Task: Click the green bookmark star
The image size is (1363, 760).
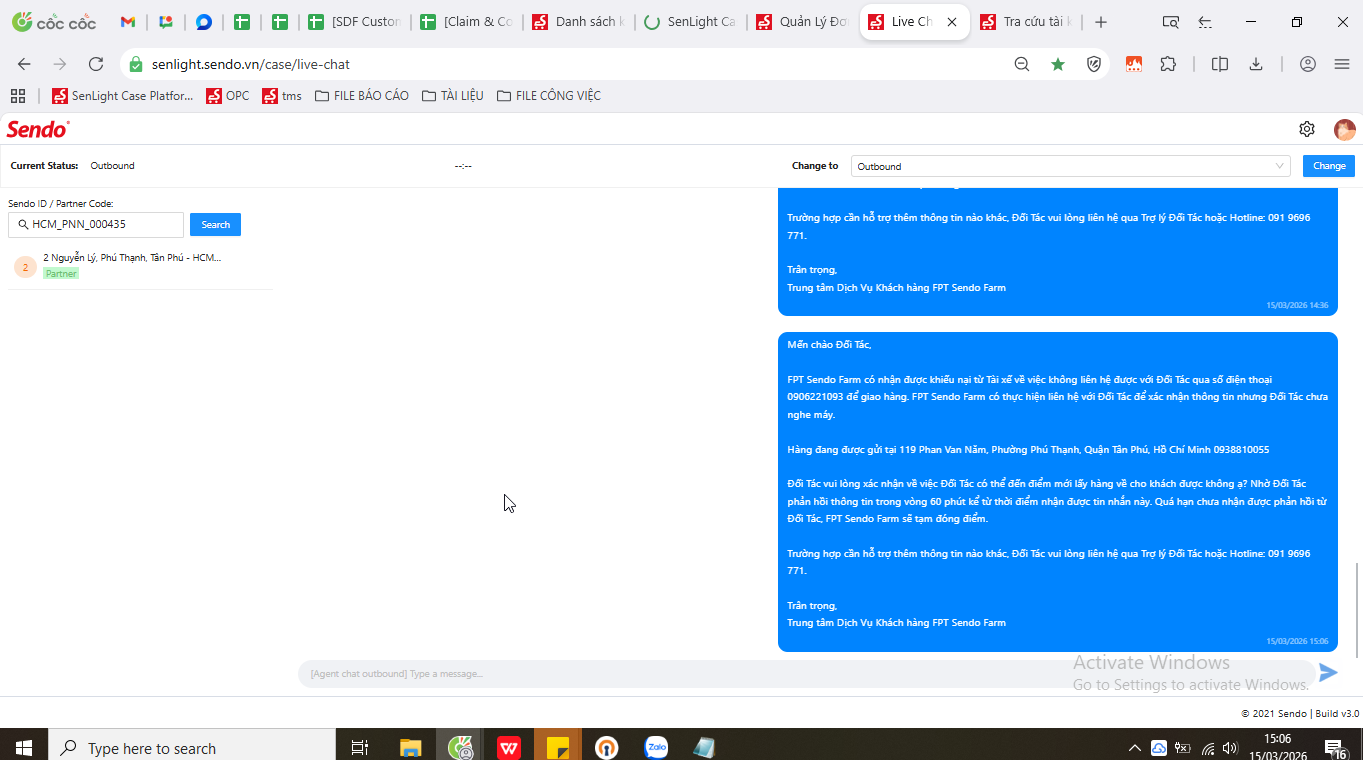Action: coord(1058,64)
